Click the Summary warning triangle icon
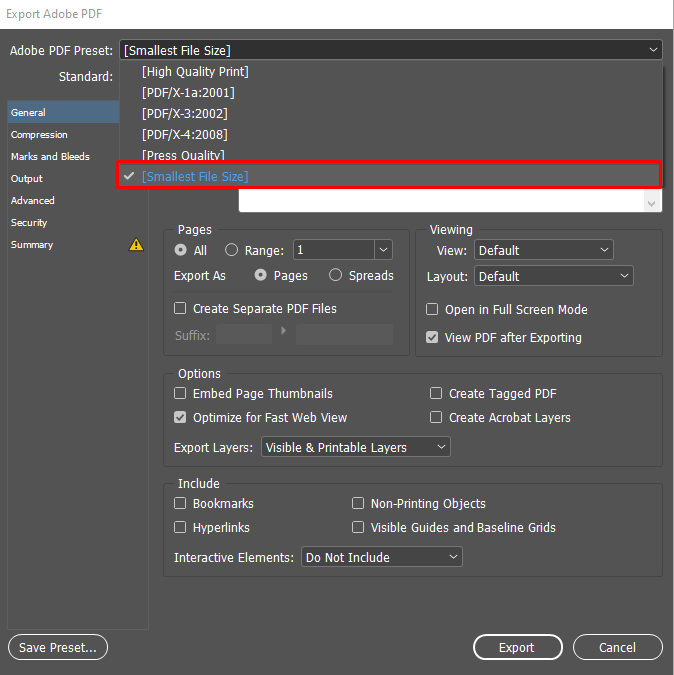Image resolution: width=674 pixels, height=675 pixels. (x=136, y=245)
